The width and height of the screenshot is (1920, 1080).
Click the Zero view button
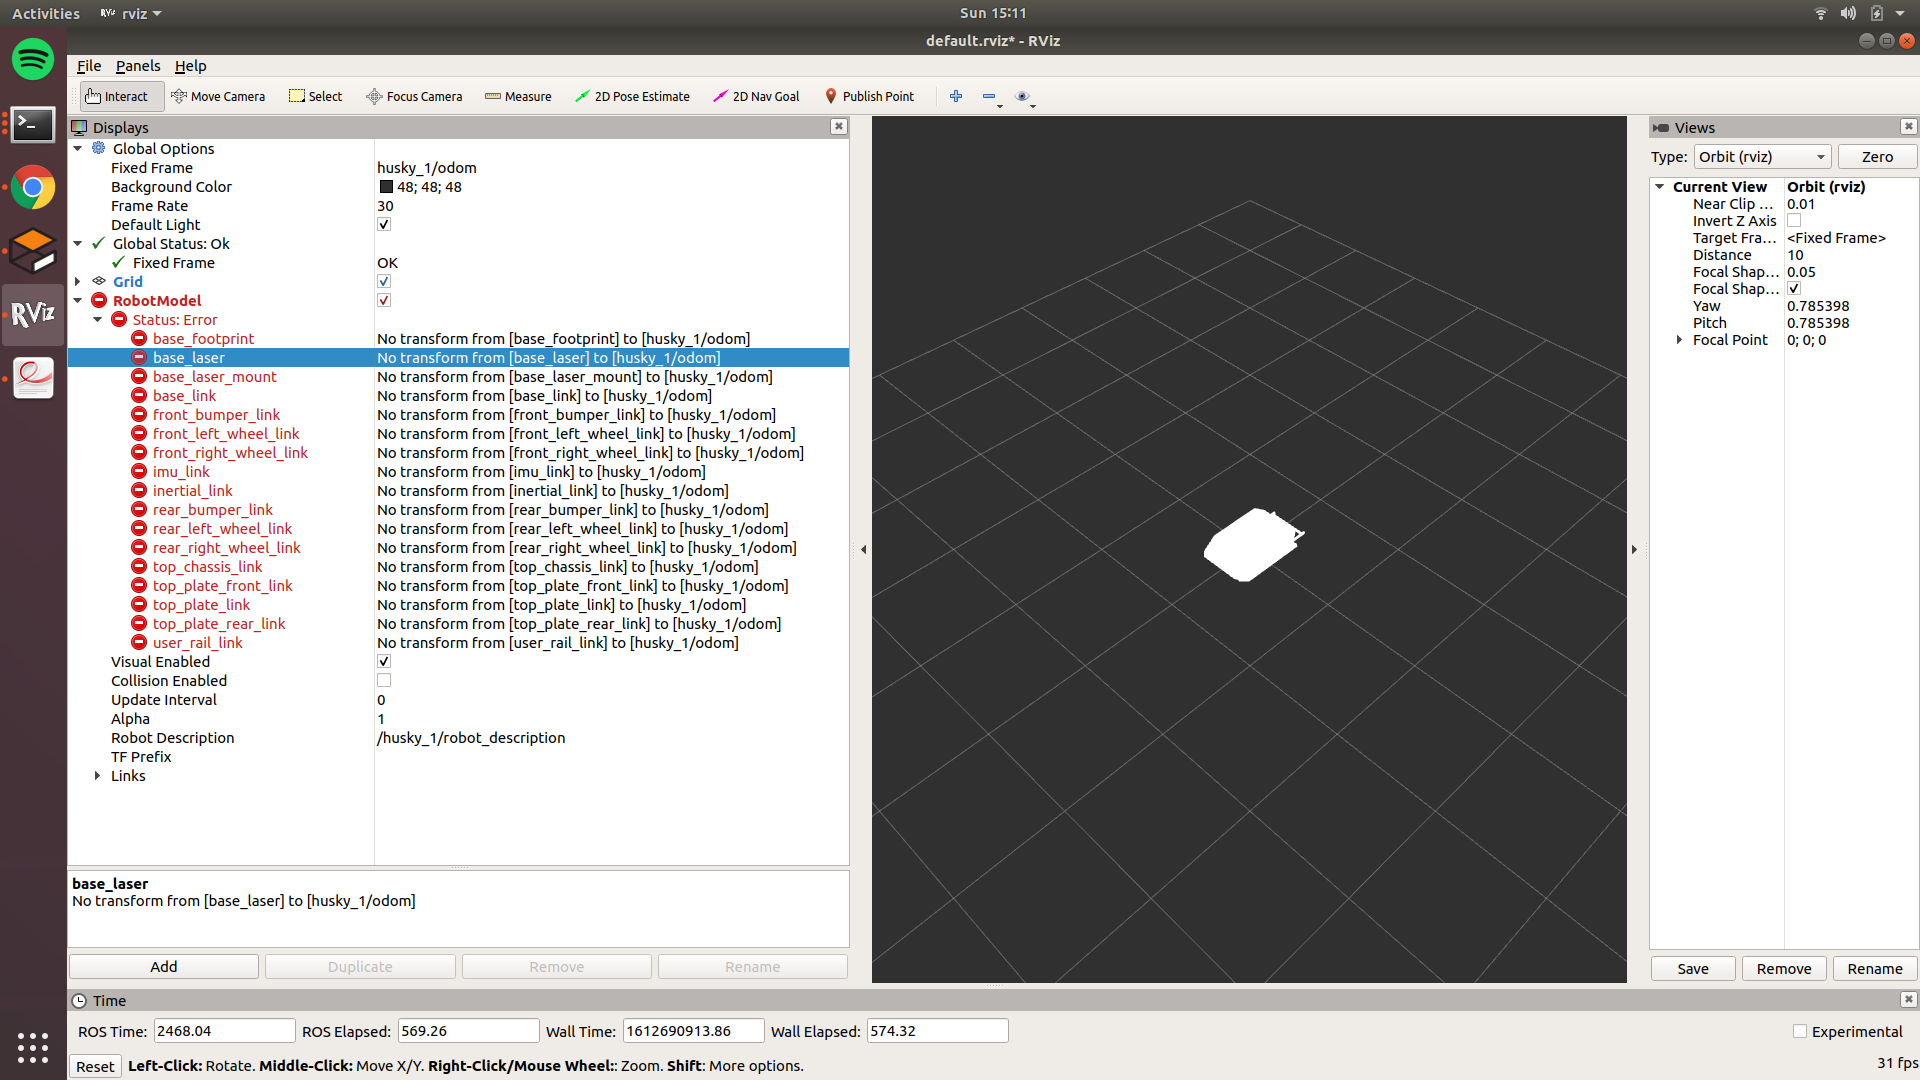1877,156
